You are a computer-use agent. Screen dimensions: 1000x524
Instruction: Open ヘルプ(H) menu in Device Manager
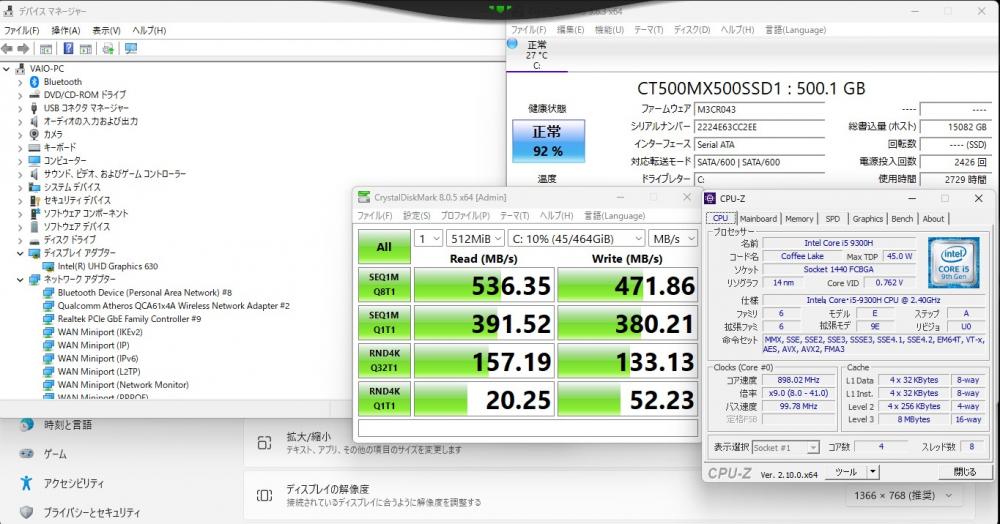[x=149, y=31]
